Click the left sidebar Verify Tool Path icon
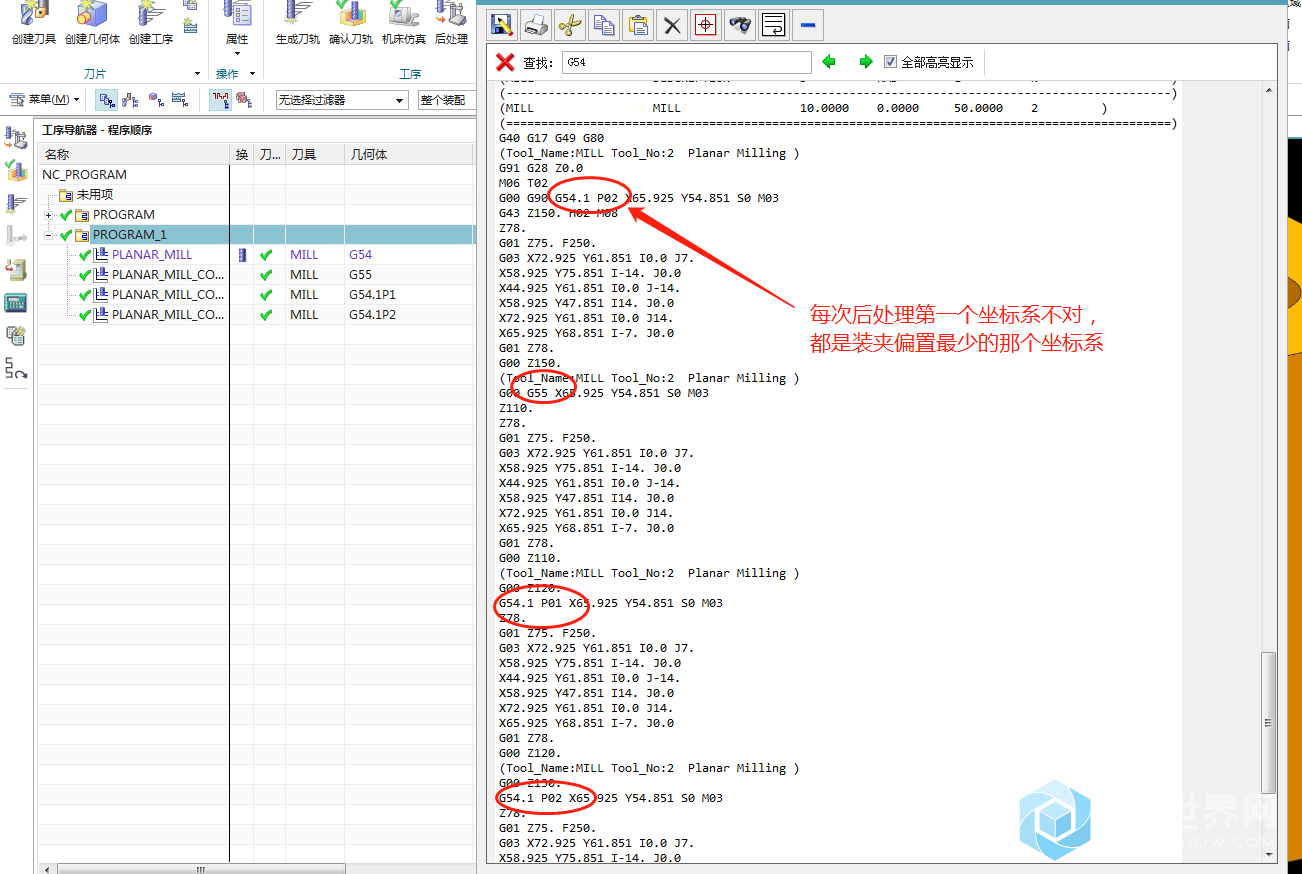 [16, 170]
